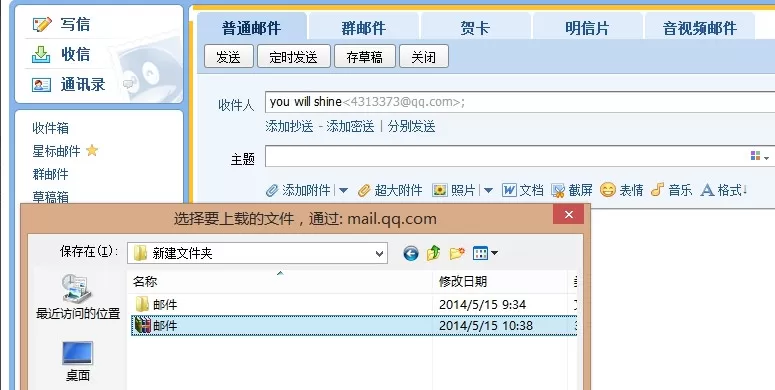
Task: Close the file upload dialog
Action: pyautogui.click(x=568, y=215)
